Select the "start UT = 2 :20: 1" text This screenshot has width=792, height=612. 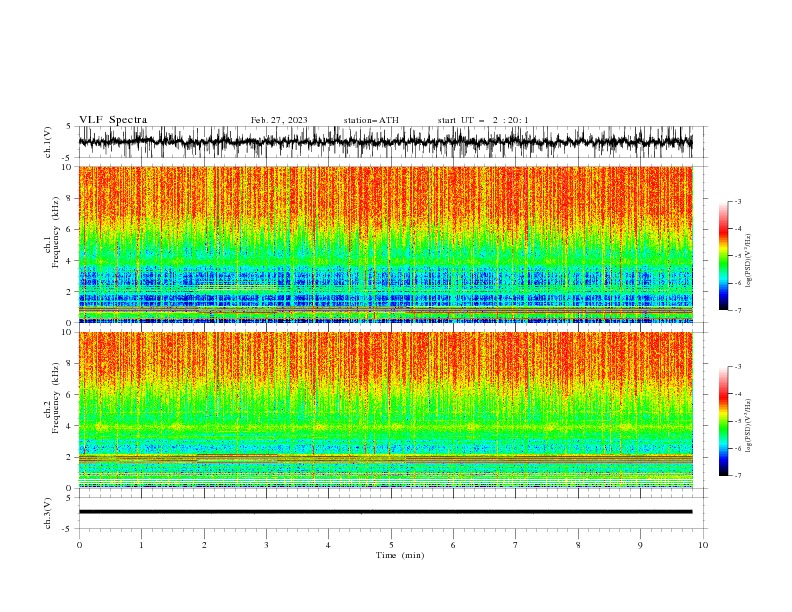[483, 120]
